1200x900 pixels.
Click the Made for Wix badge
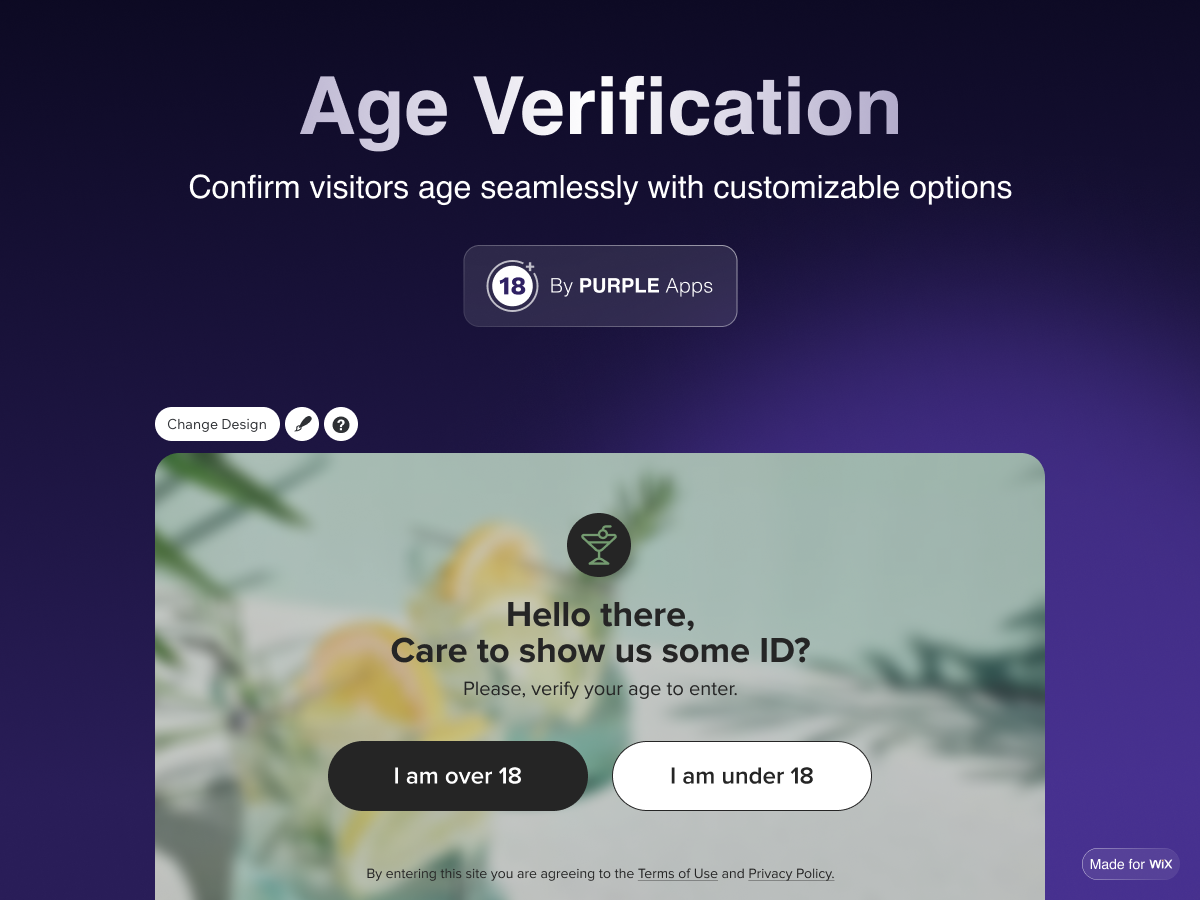1130,864
